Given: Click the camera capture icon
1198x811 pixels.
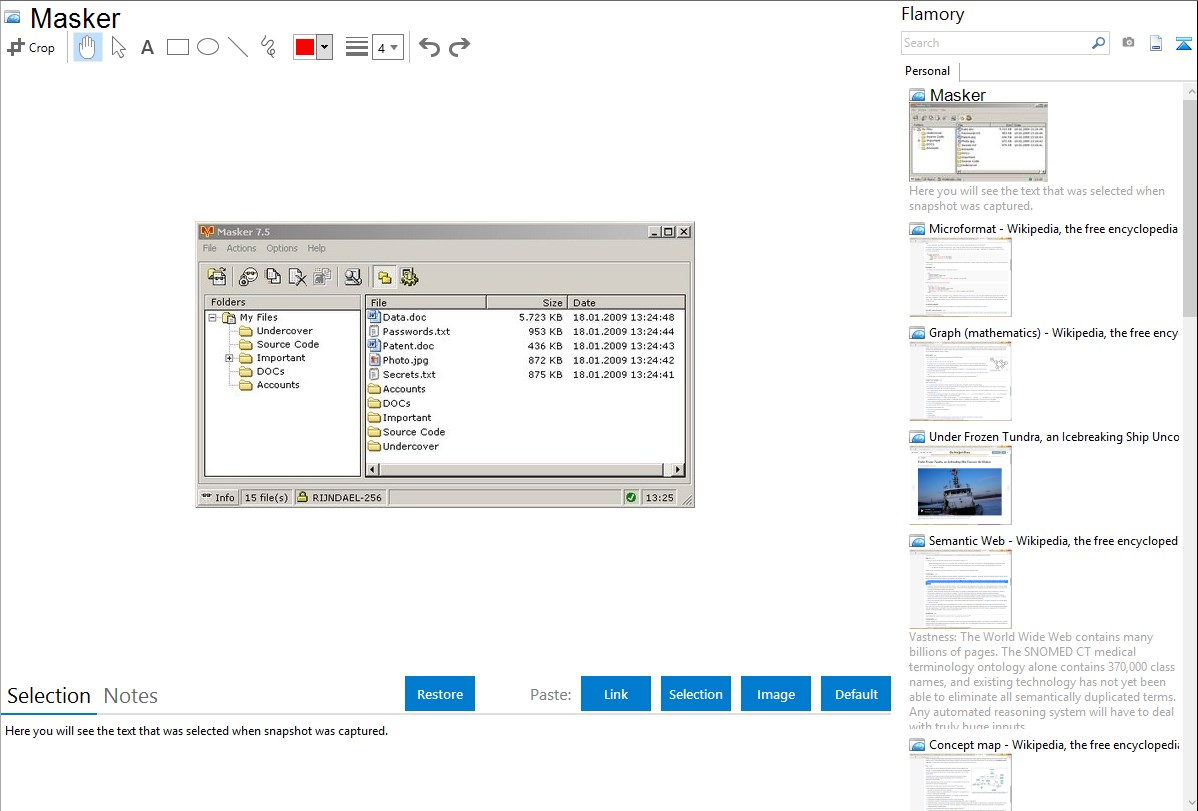Looking at the screenshot, I should 1128,43.
